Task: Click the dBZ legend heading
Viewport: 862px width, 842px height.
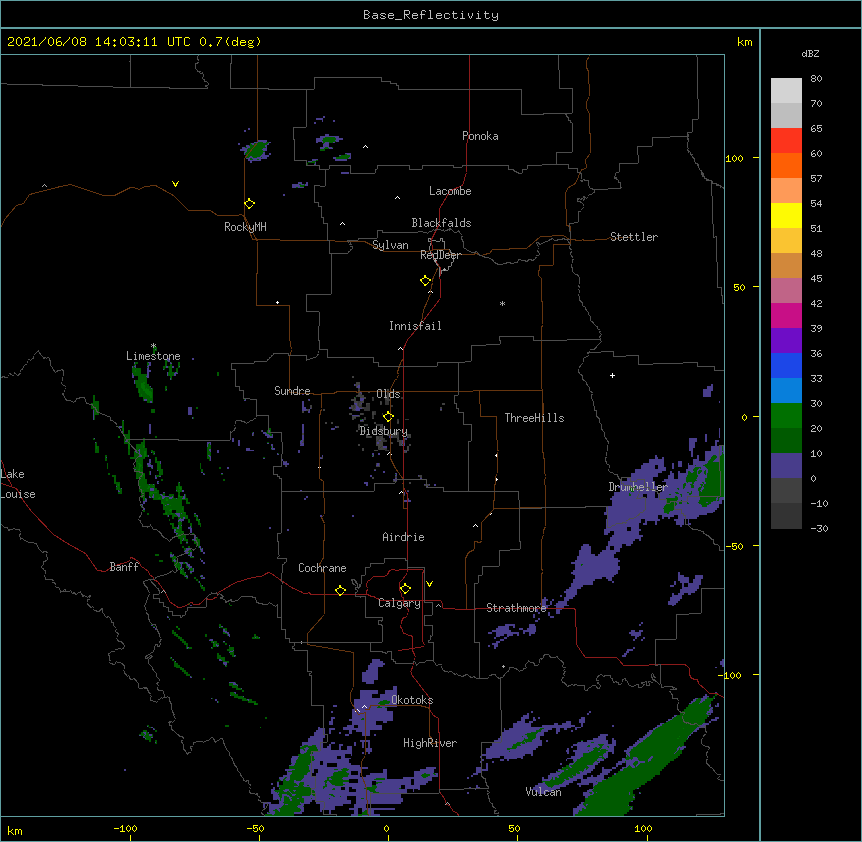Action: click(810, 54)
